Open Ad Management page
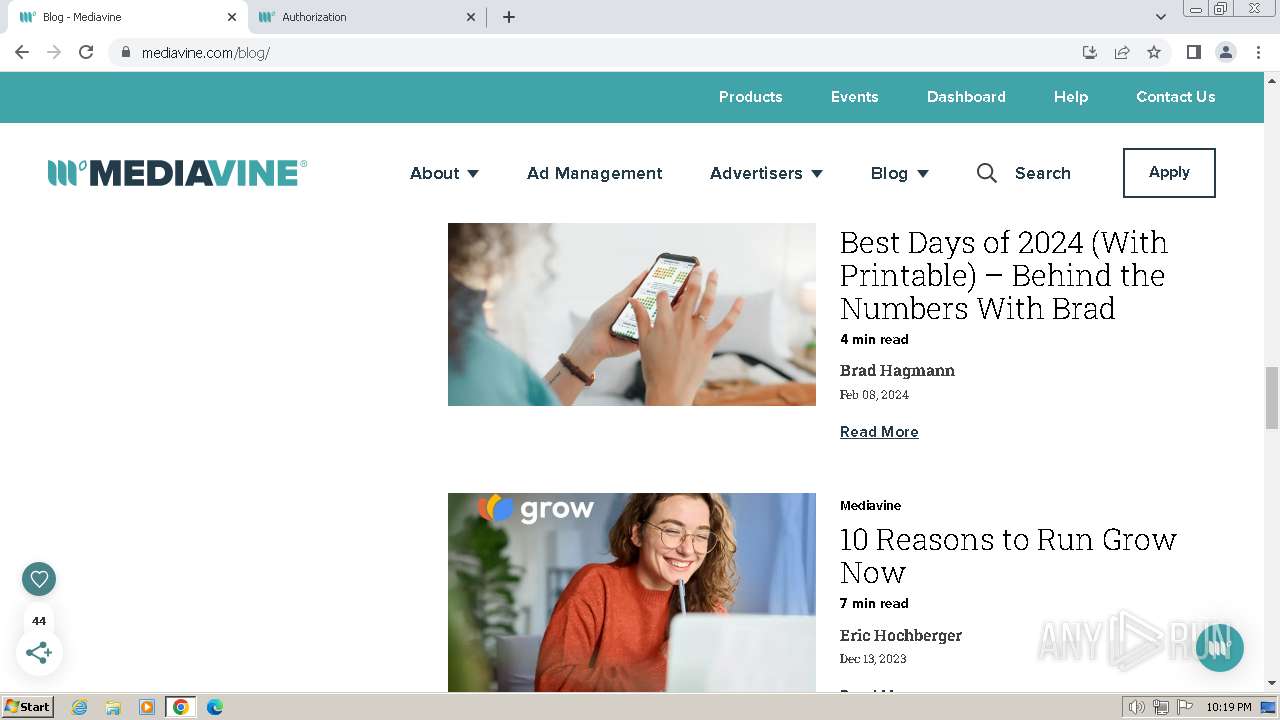 coord(594,173)
